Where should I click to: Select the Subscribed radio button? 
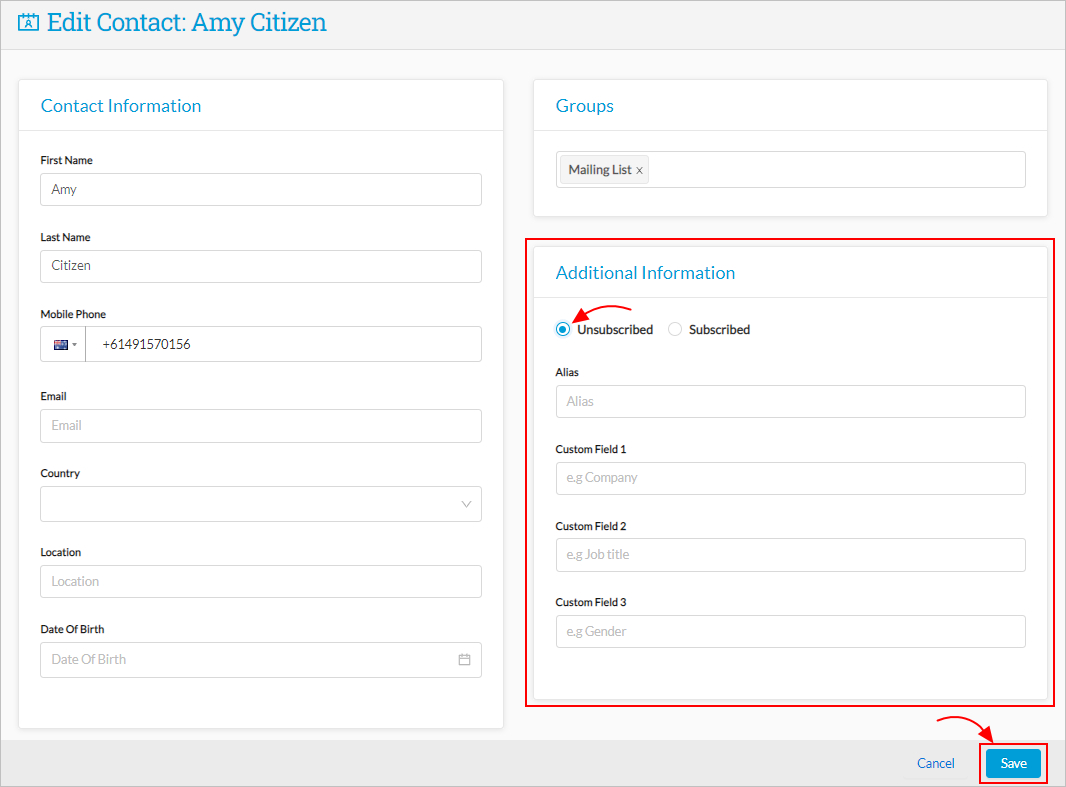point(675,330)
